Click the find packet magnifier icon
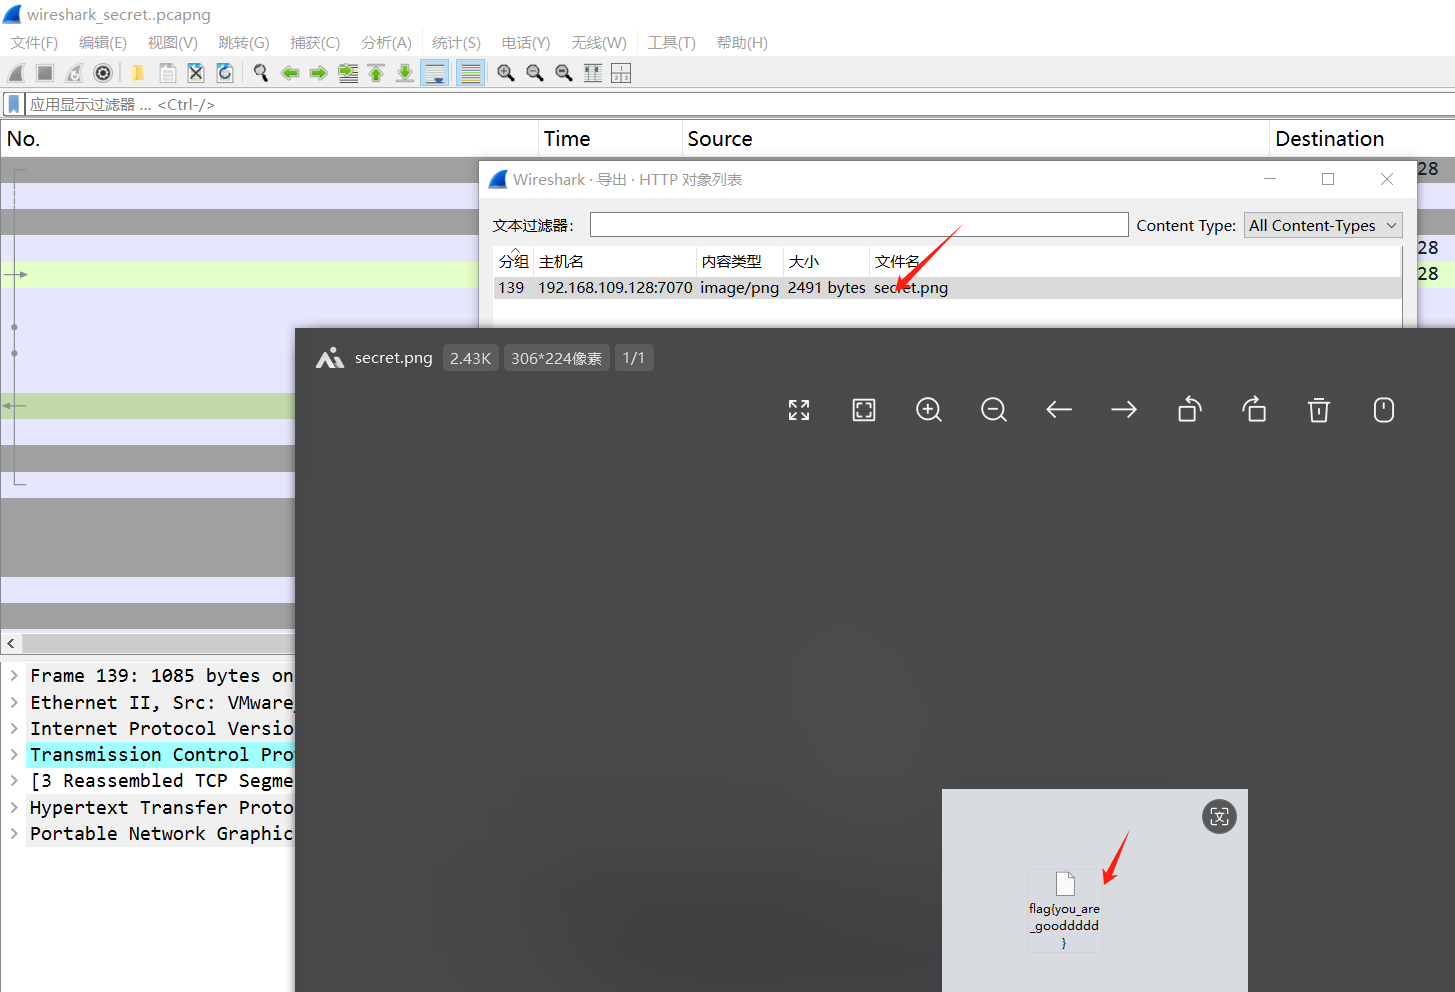This screenshot has height=992, width=1455. coord(261,73)
